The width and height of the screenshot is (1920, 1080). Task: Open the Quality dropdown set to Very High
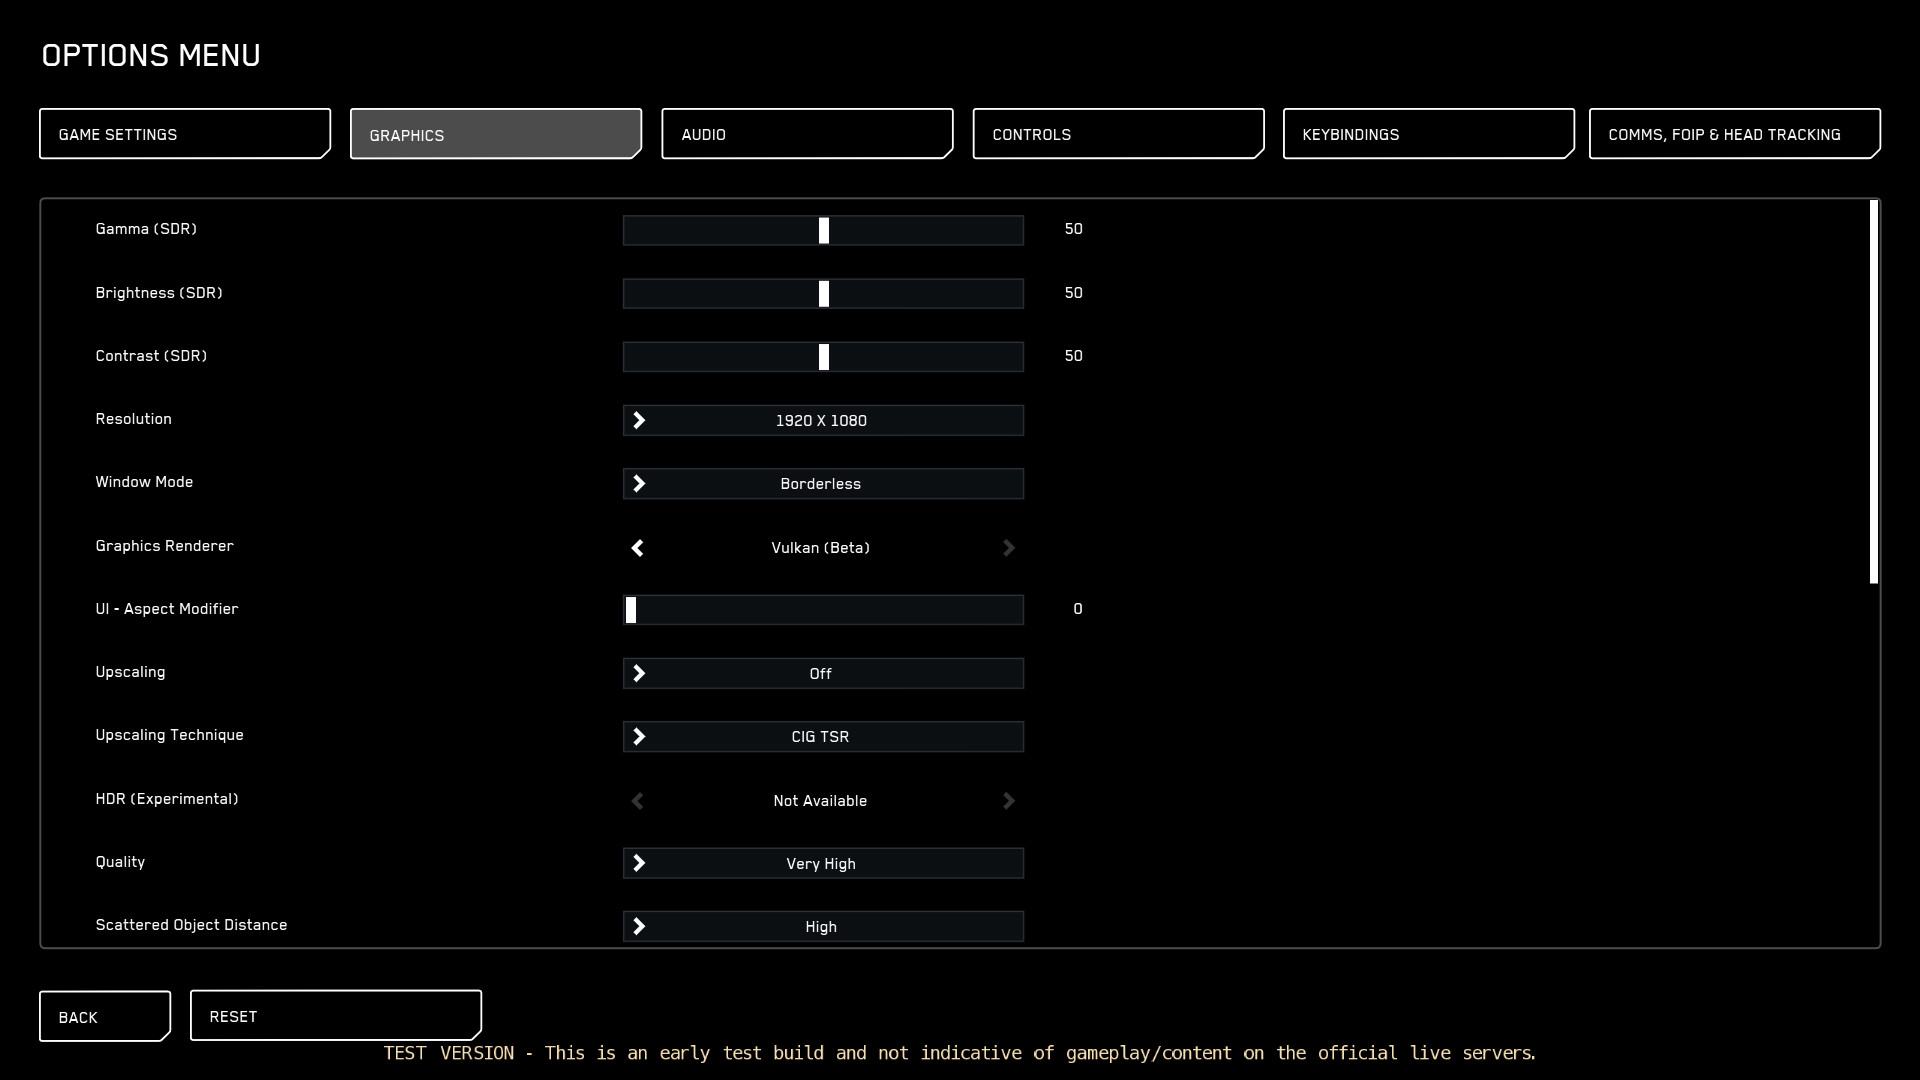[822, 864]
